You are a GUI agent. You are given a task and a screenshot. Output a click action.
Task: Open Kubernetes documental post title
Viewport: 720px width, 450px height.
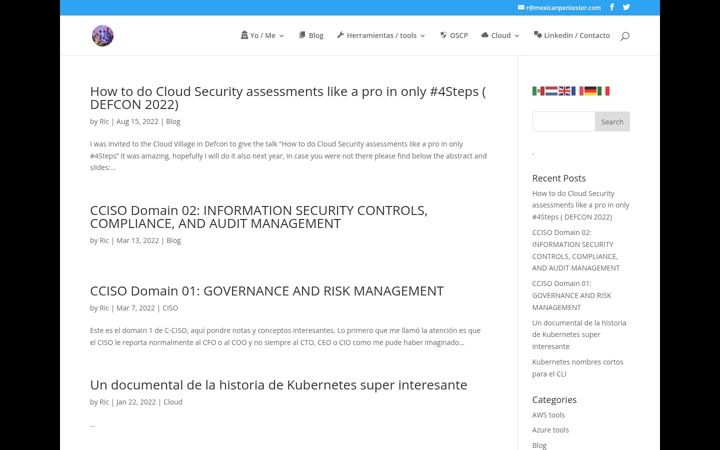[x=278, y=384]
